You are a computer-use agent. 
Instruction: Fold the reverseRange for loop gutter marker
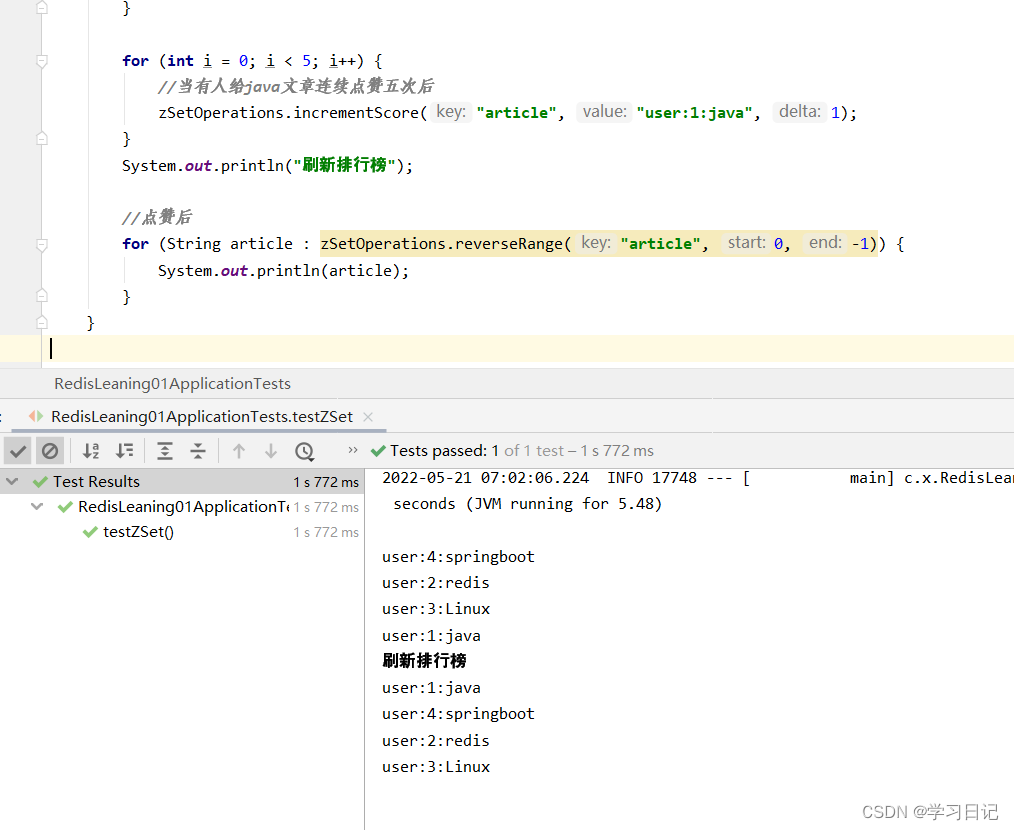[x=42, y=245]
